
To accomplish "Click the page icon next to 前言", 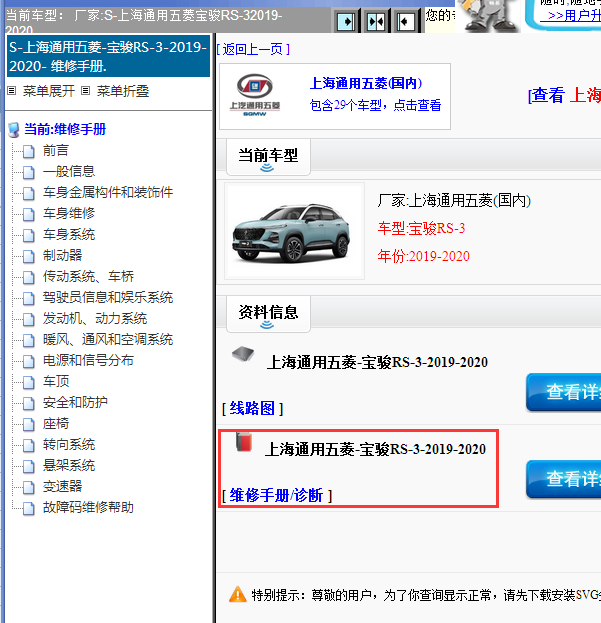I will pos(28,151).
